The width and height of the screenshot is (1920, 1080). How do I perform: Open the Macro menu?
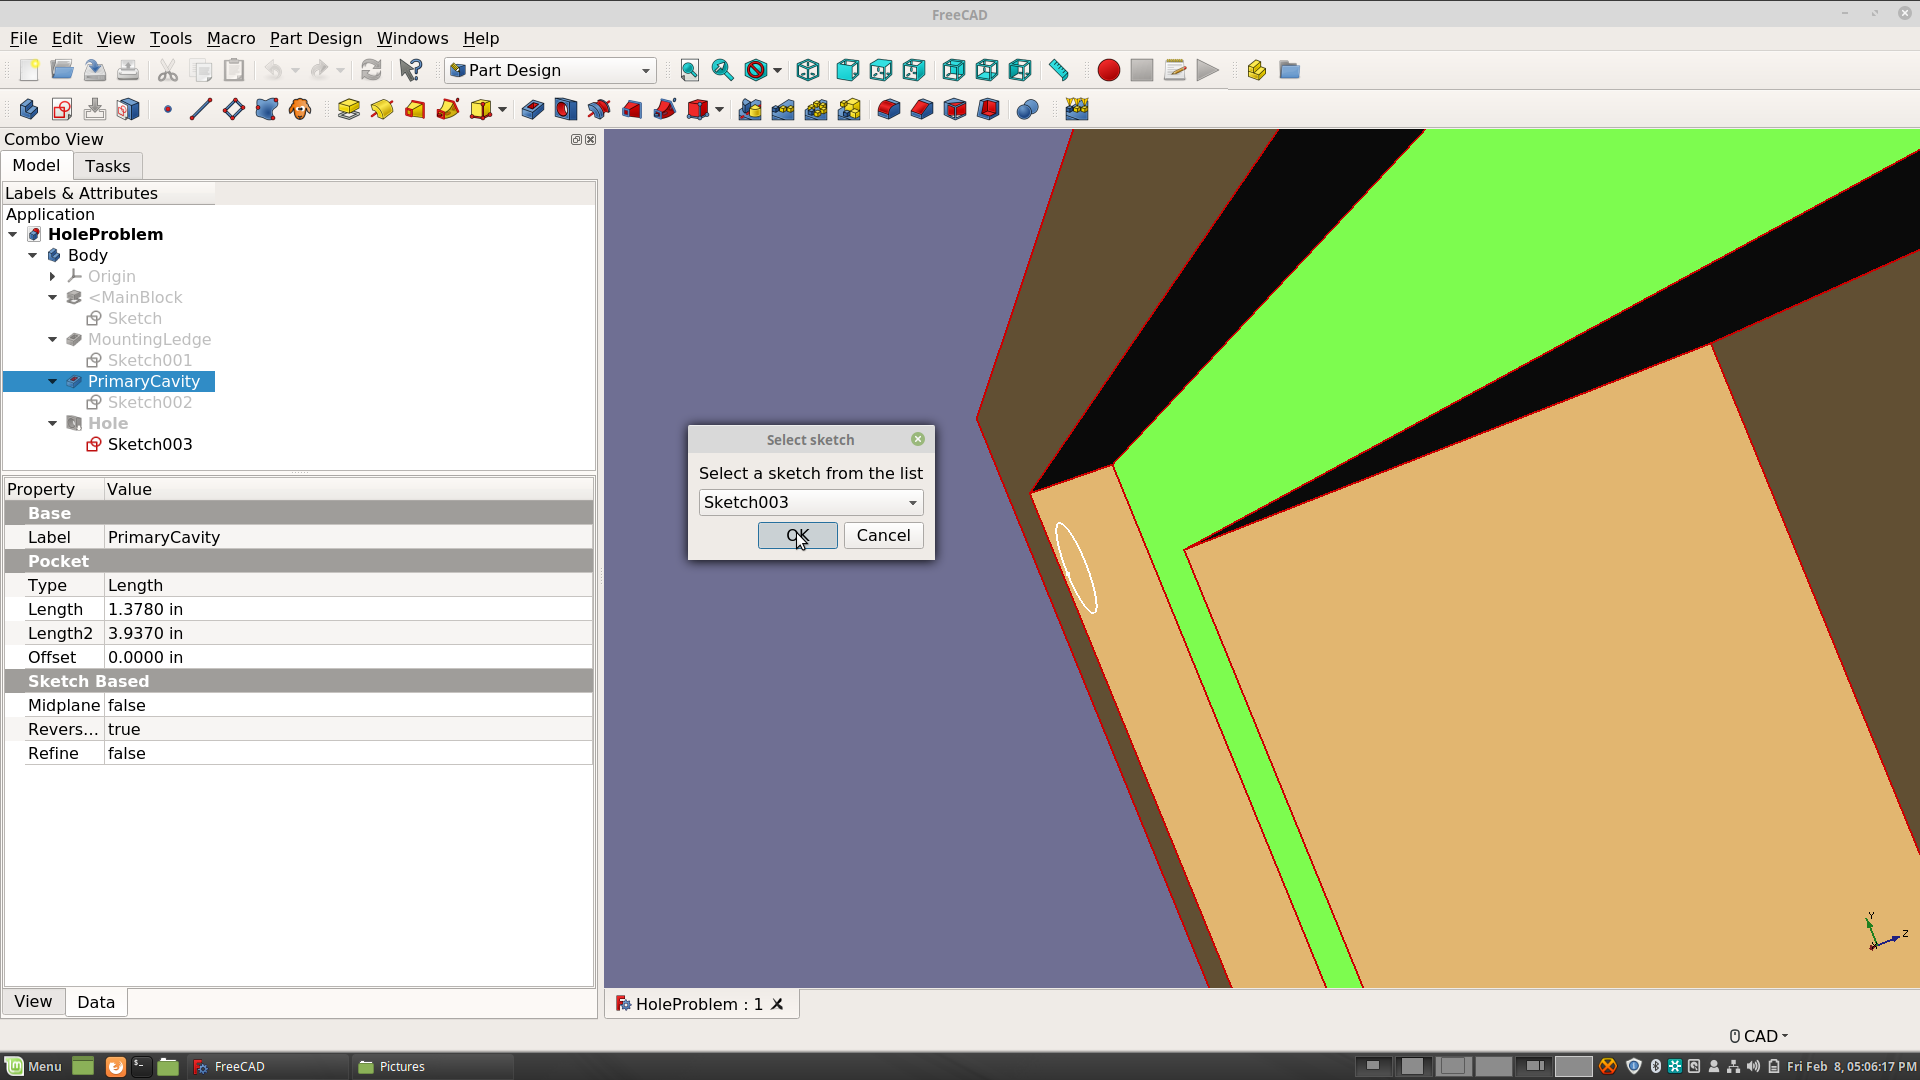pyautogui.click(x=231, y=38)
